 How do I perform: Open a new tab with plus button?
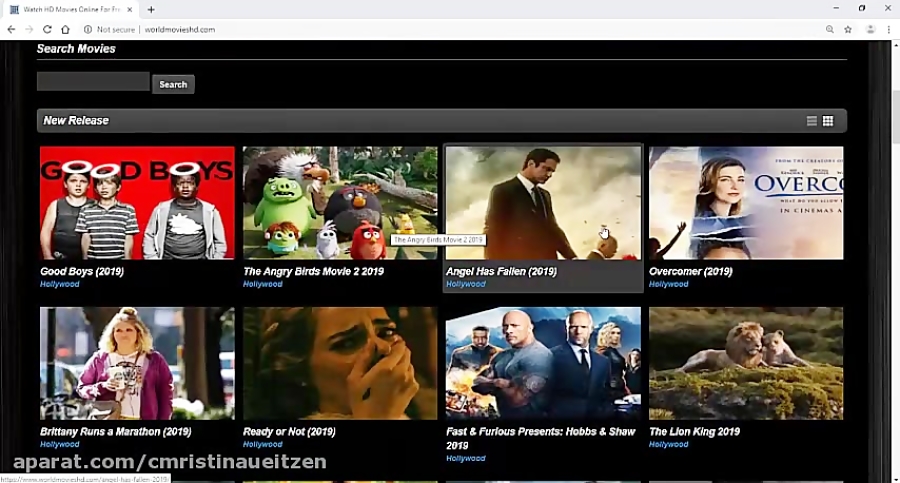[151, 9]
